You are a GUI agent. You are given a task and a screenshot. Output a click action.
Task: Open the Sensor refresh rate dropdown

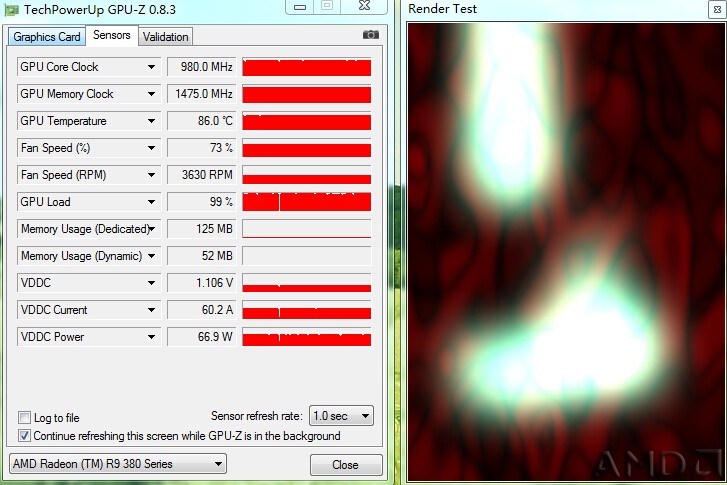341,416
